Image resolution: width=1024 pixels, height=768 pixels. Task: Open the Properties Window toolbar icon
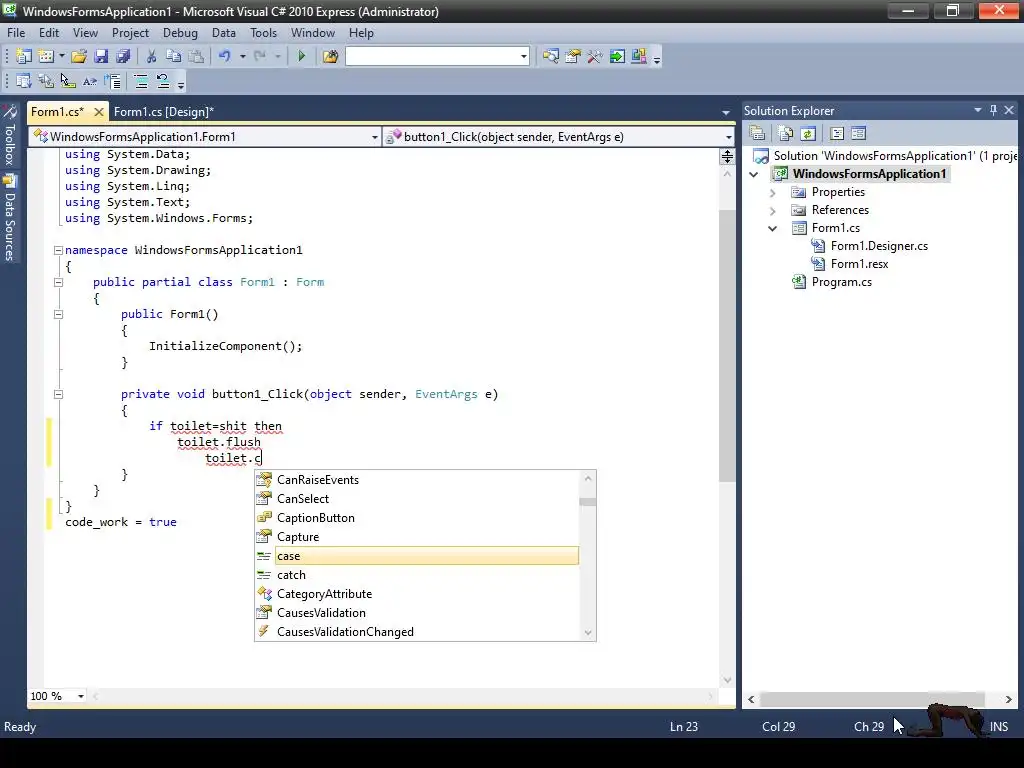[x=573, y=57]
